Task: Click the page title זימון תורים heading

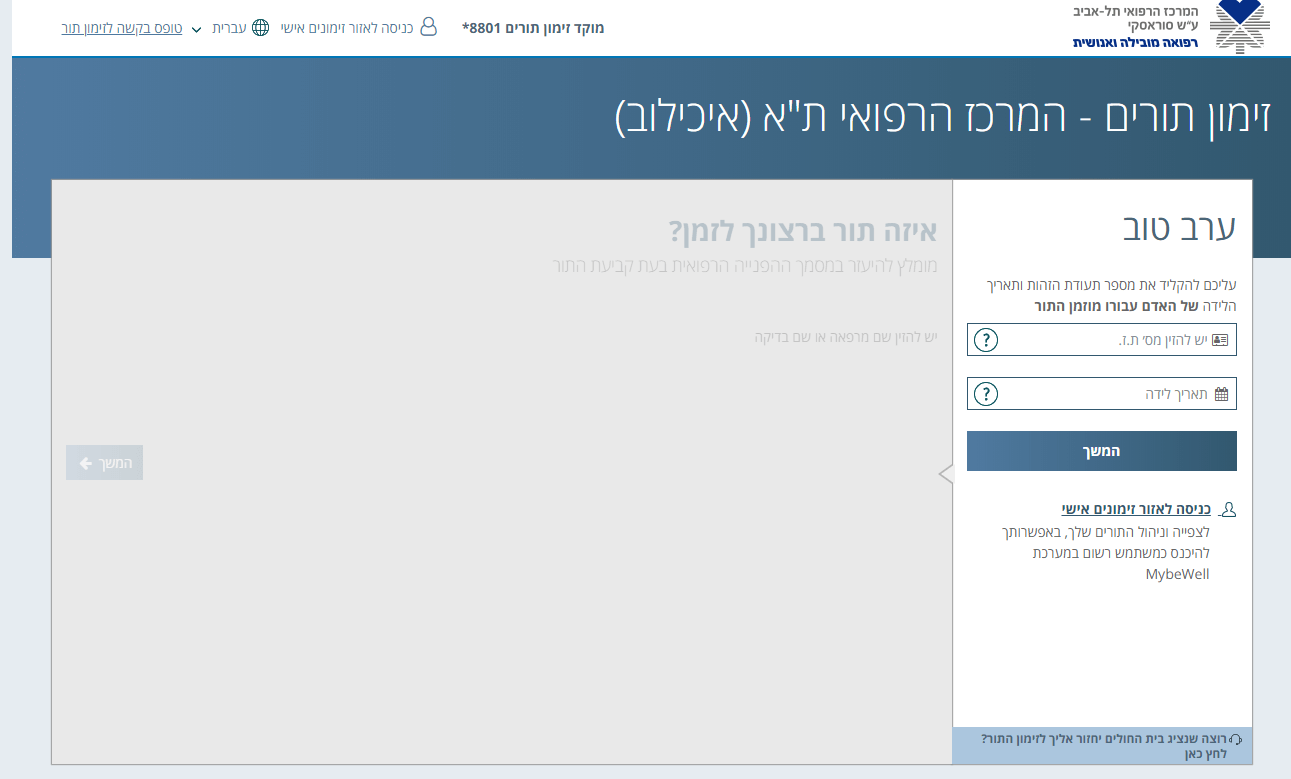Action: coord(943,117)
